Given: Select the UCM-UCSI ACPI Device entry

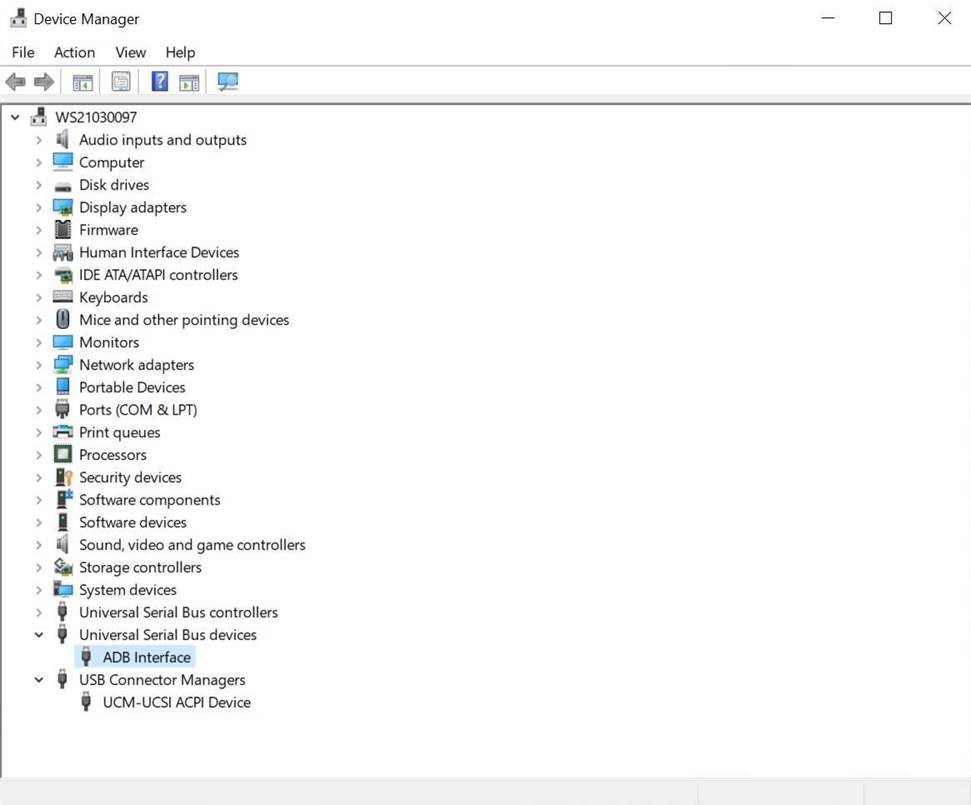Looking at the screenshot, I should pos(176,702).
